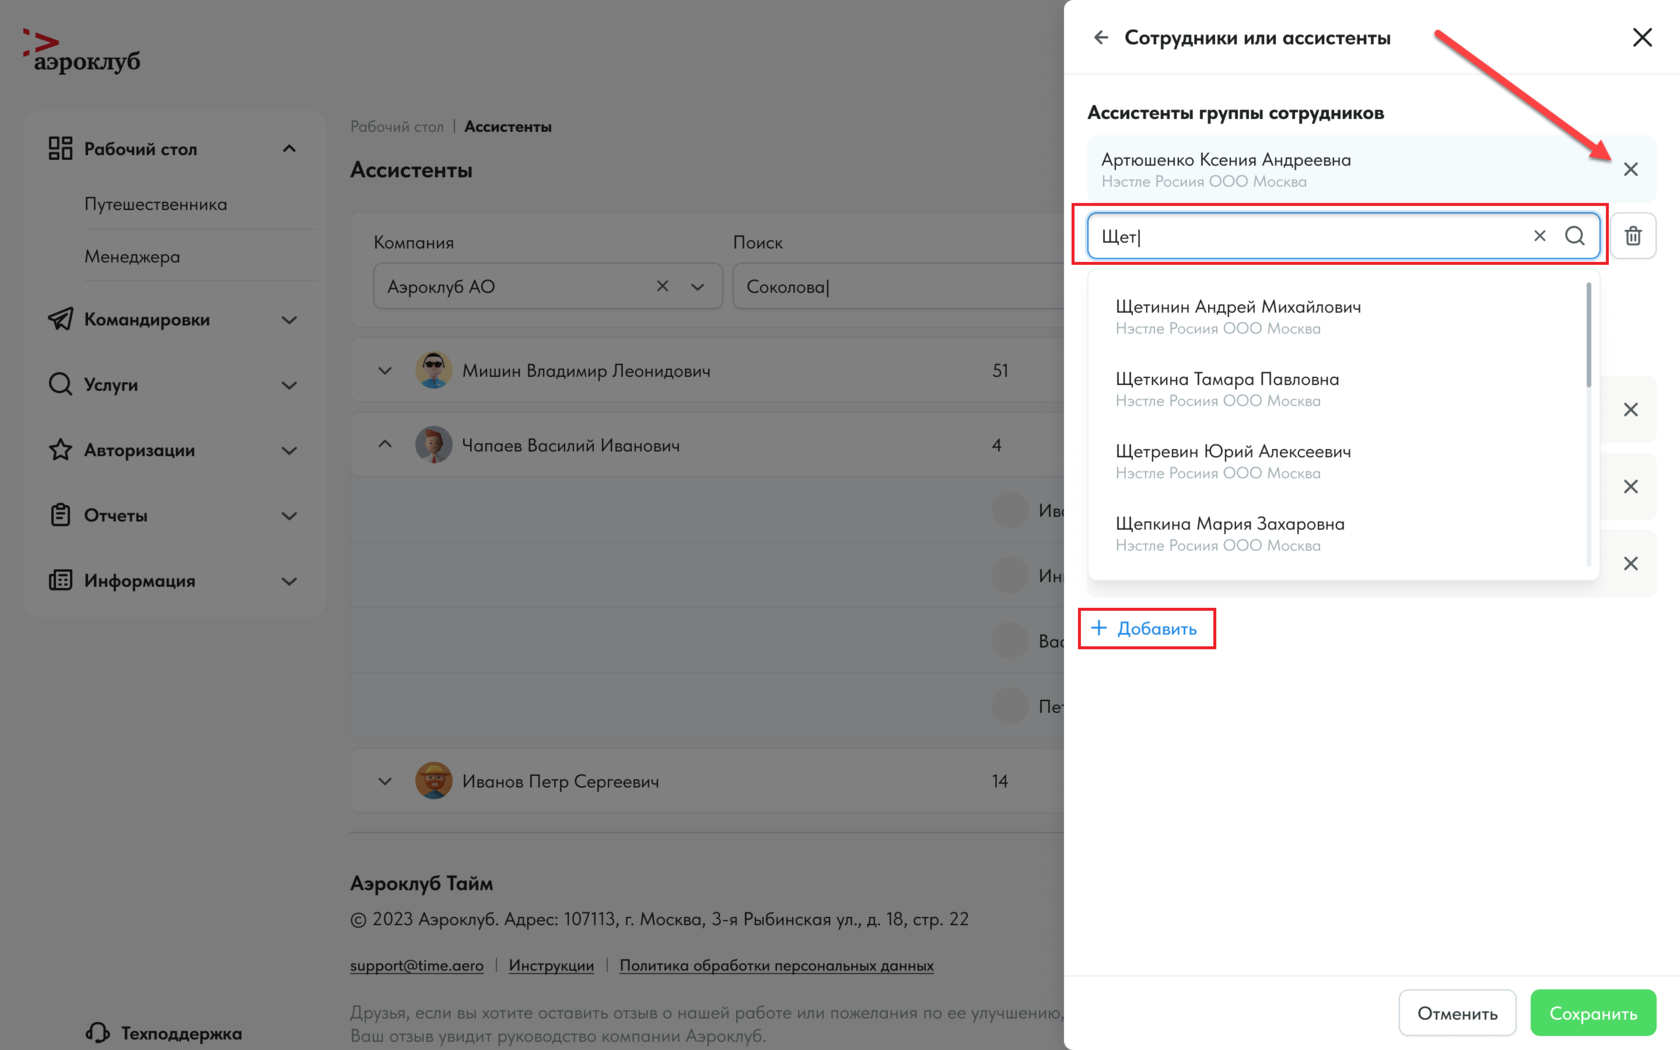Clear the assistant search field text
Viewport: 1680px width, 1050px height.
coord(1539,236)
